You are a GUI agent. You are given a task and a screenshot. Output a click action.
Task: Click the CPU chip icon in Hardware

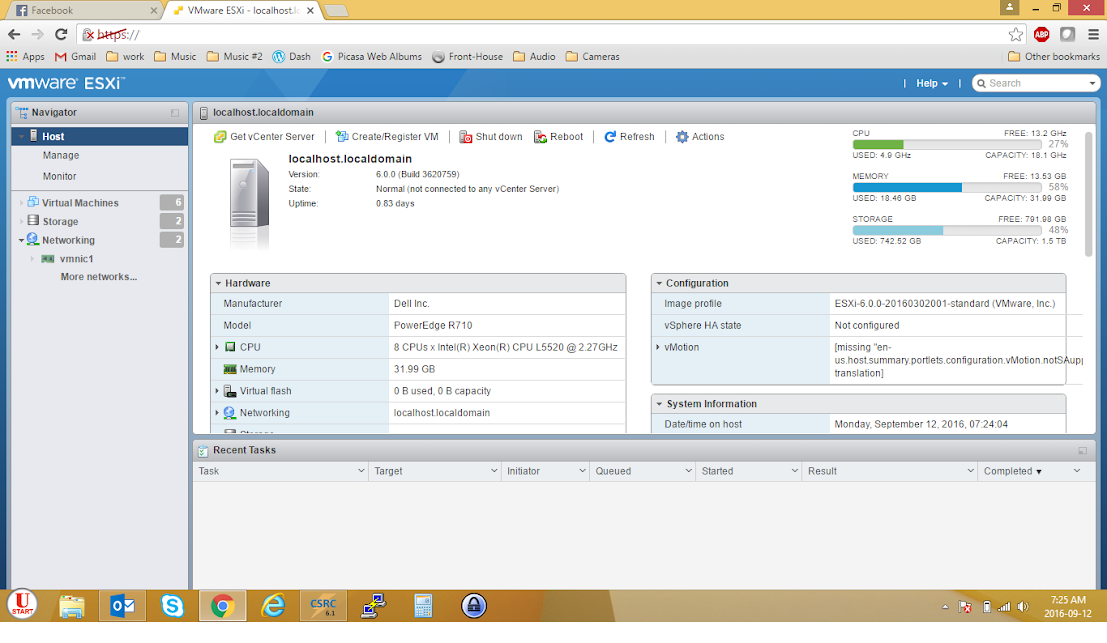229,347
